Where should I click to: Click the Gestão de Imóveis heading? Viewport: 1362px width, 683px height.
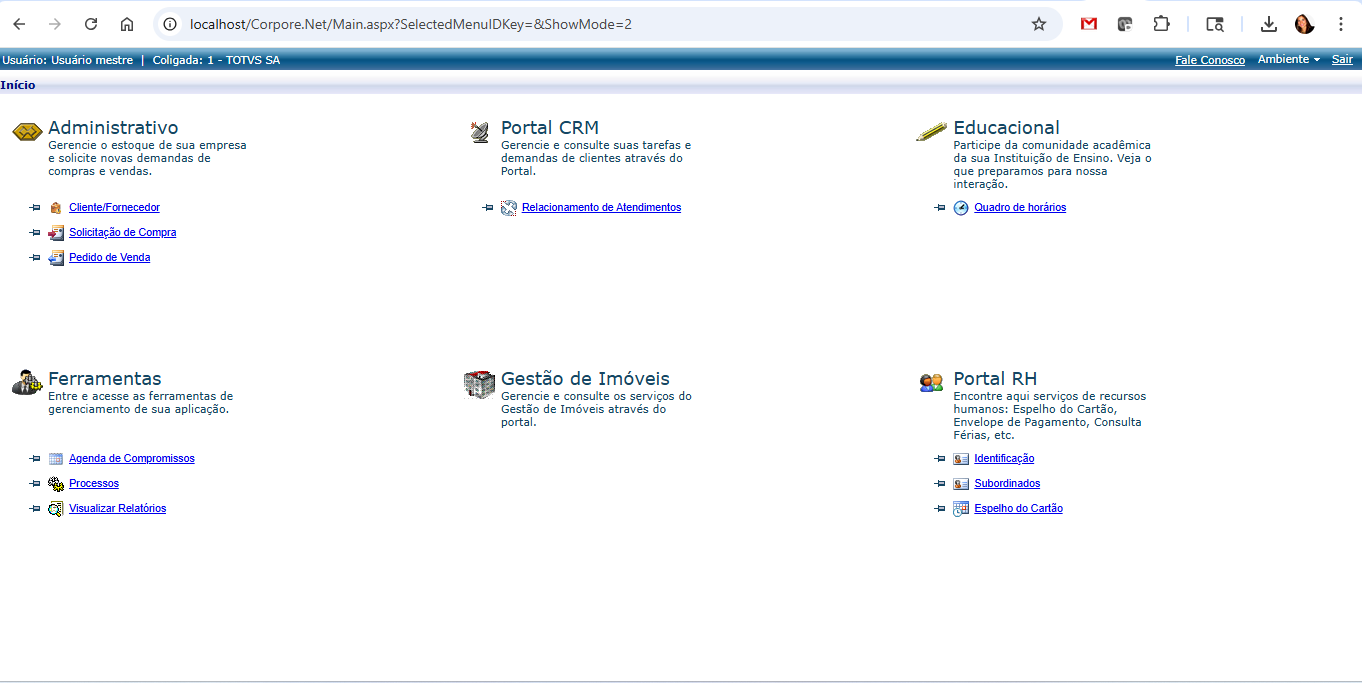pos(585,378)
